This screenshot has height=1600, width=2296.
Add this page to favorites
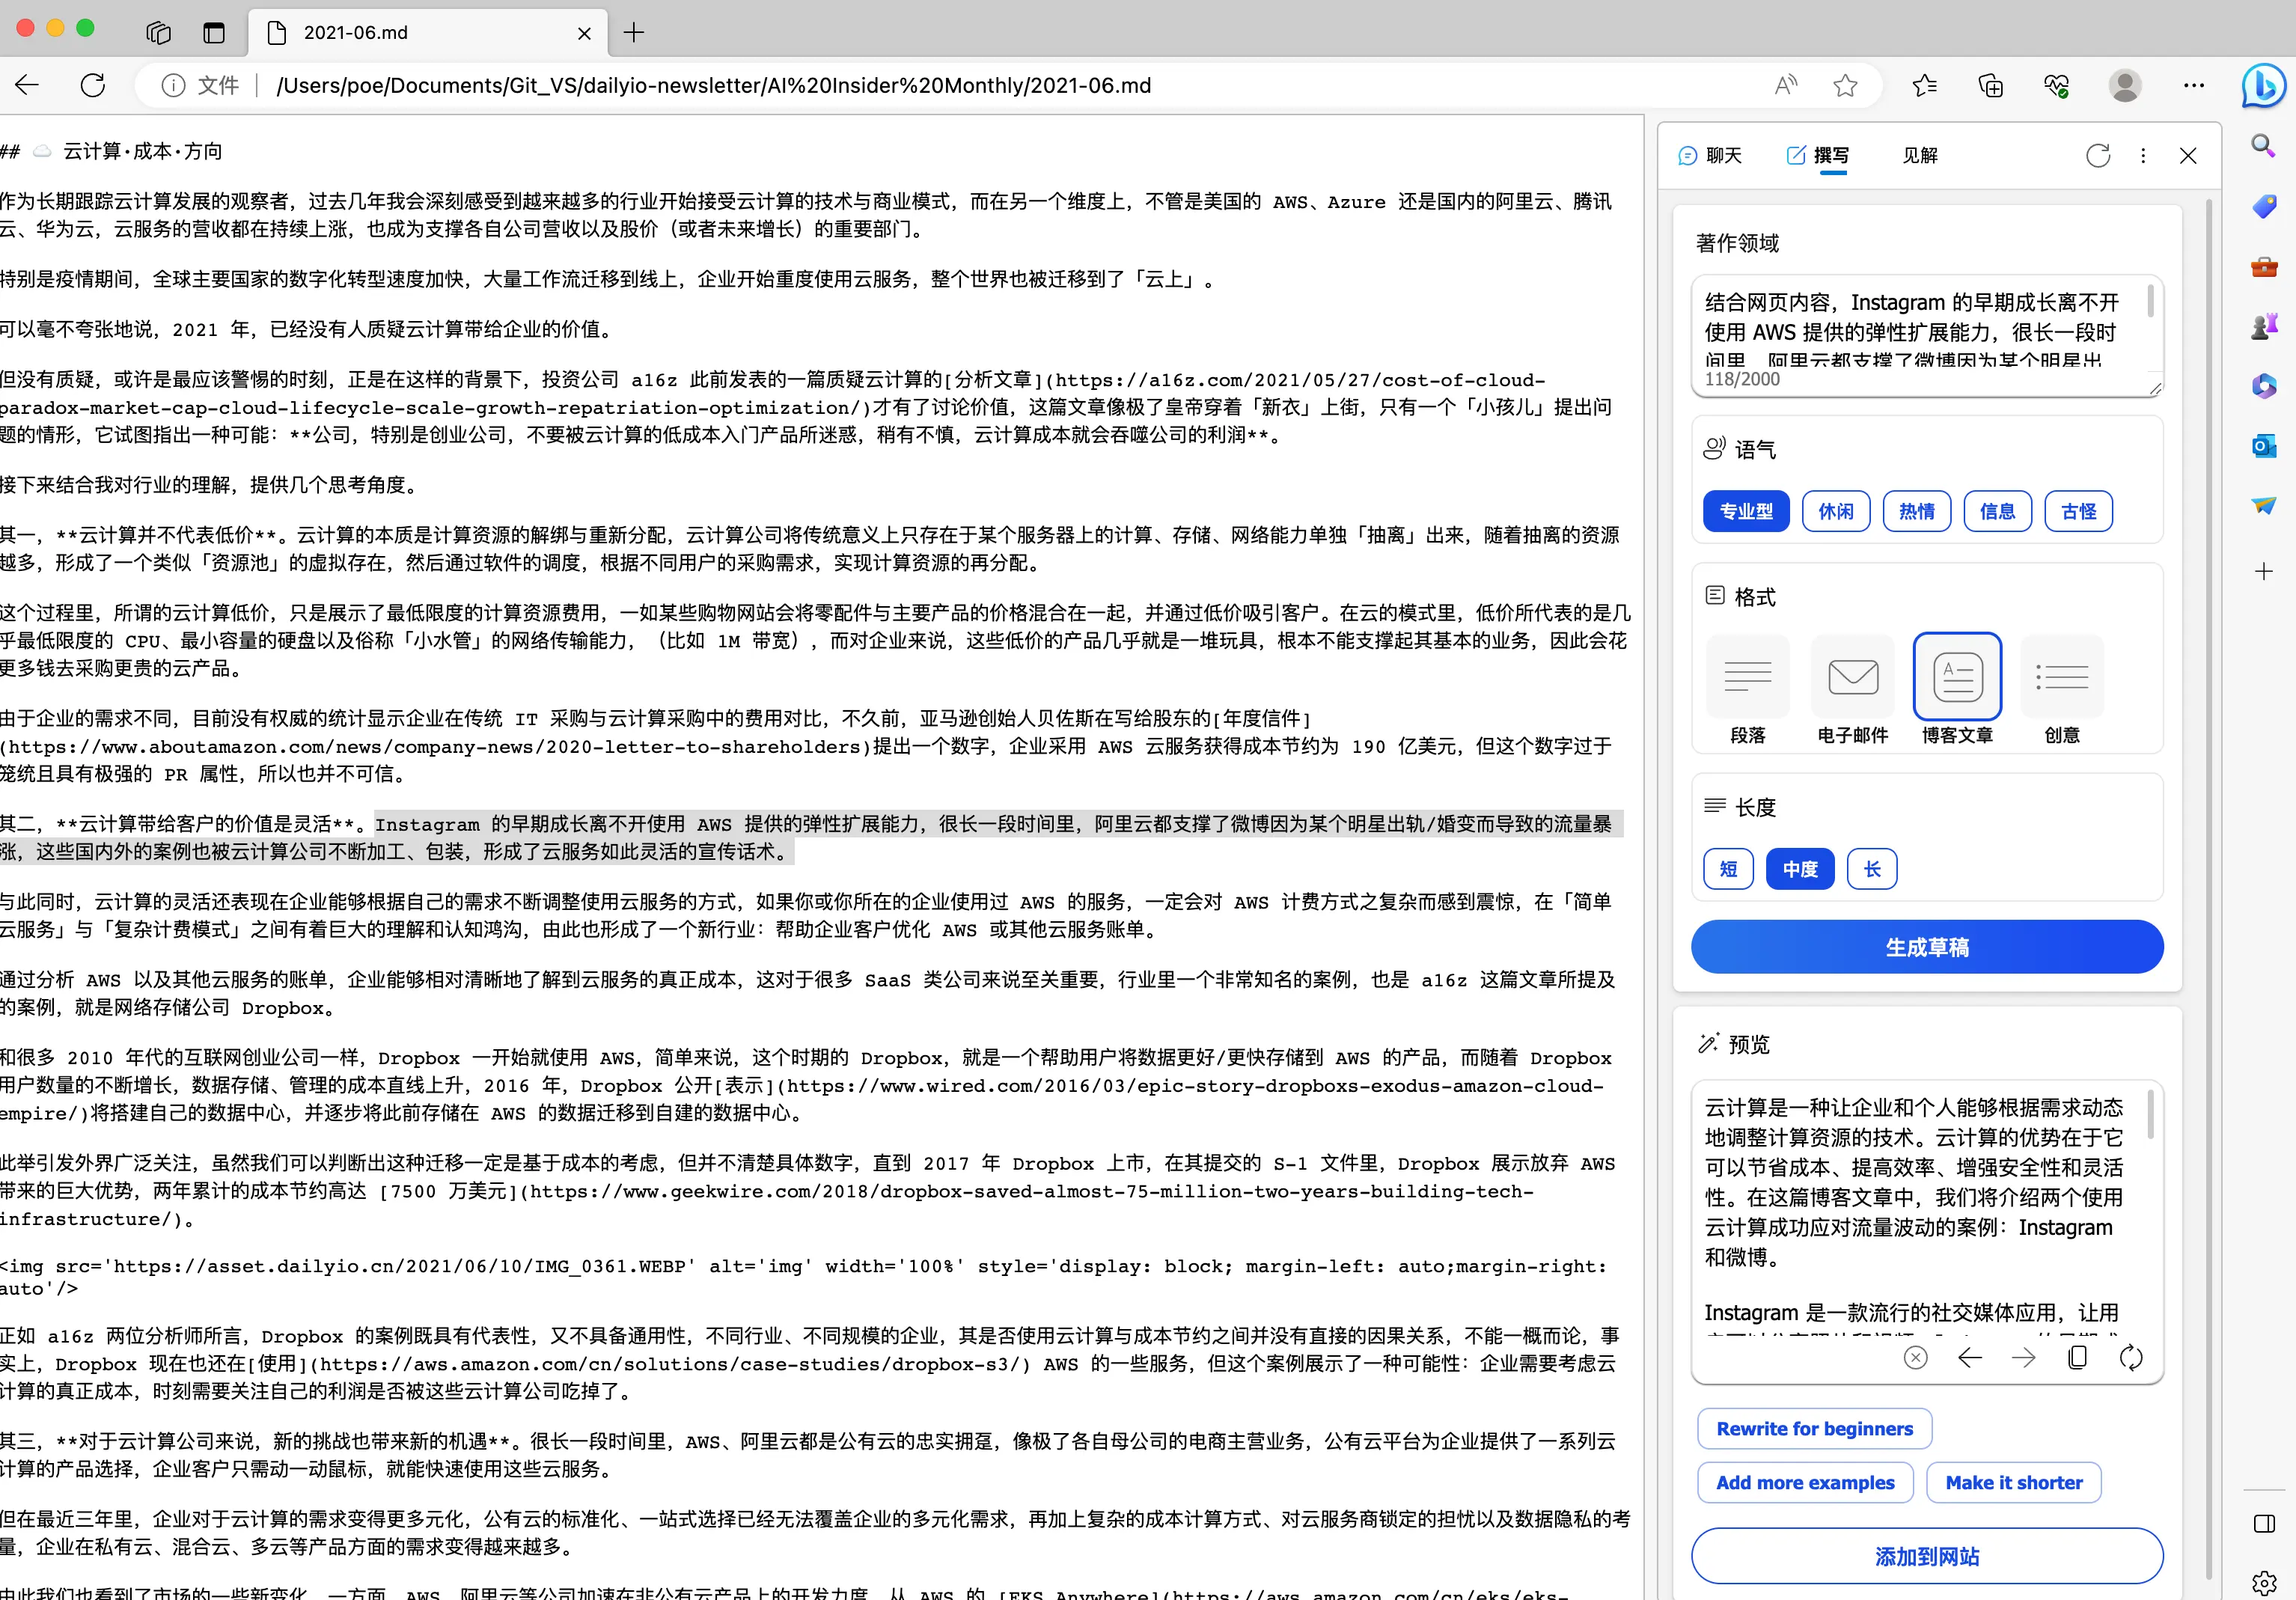[1845, 86]
